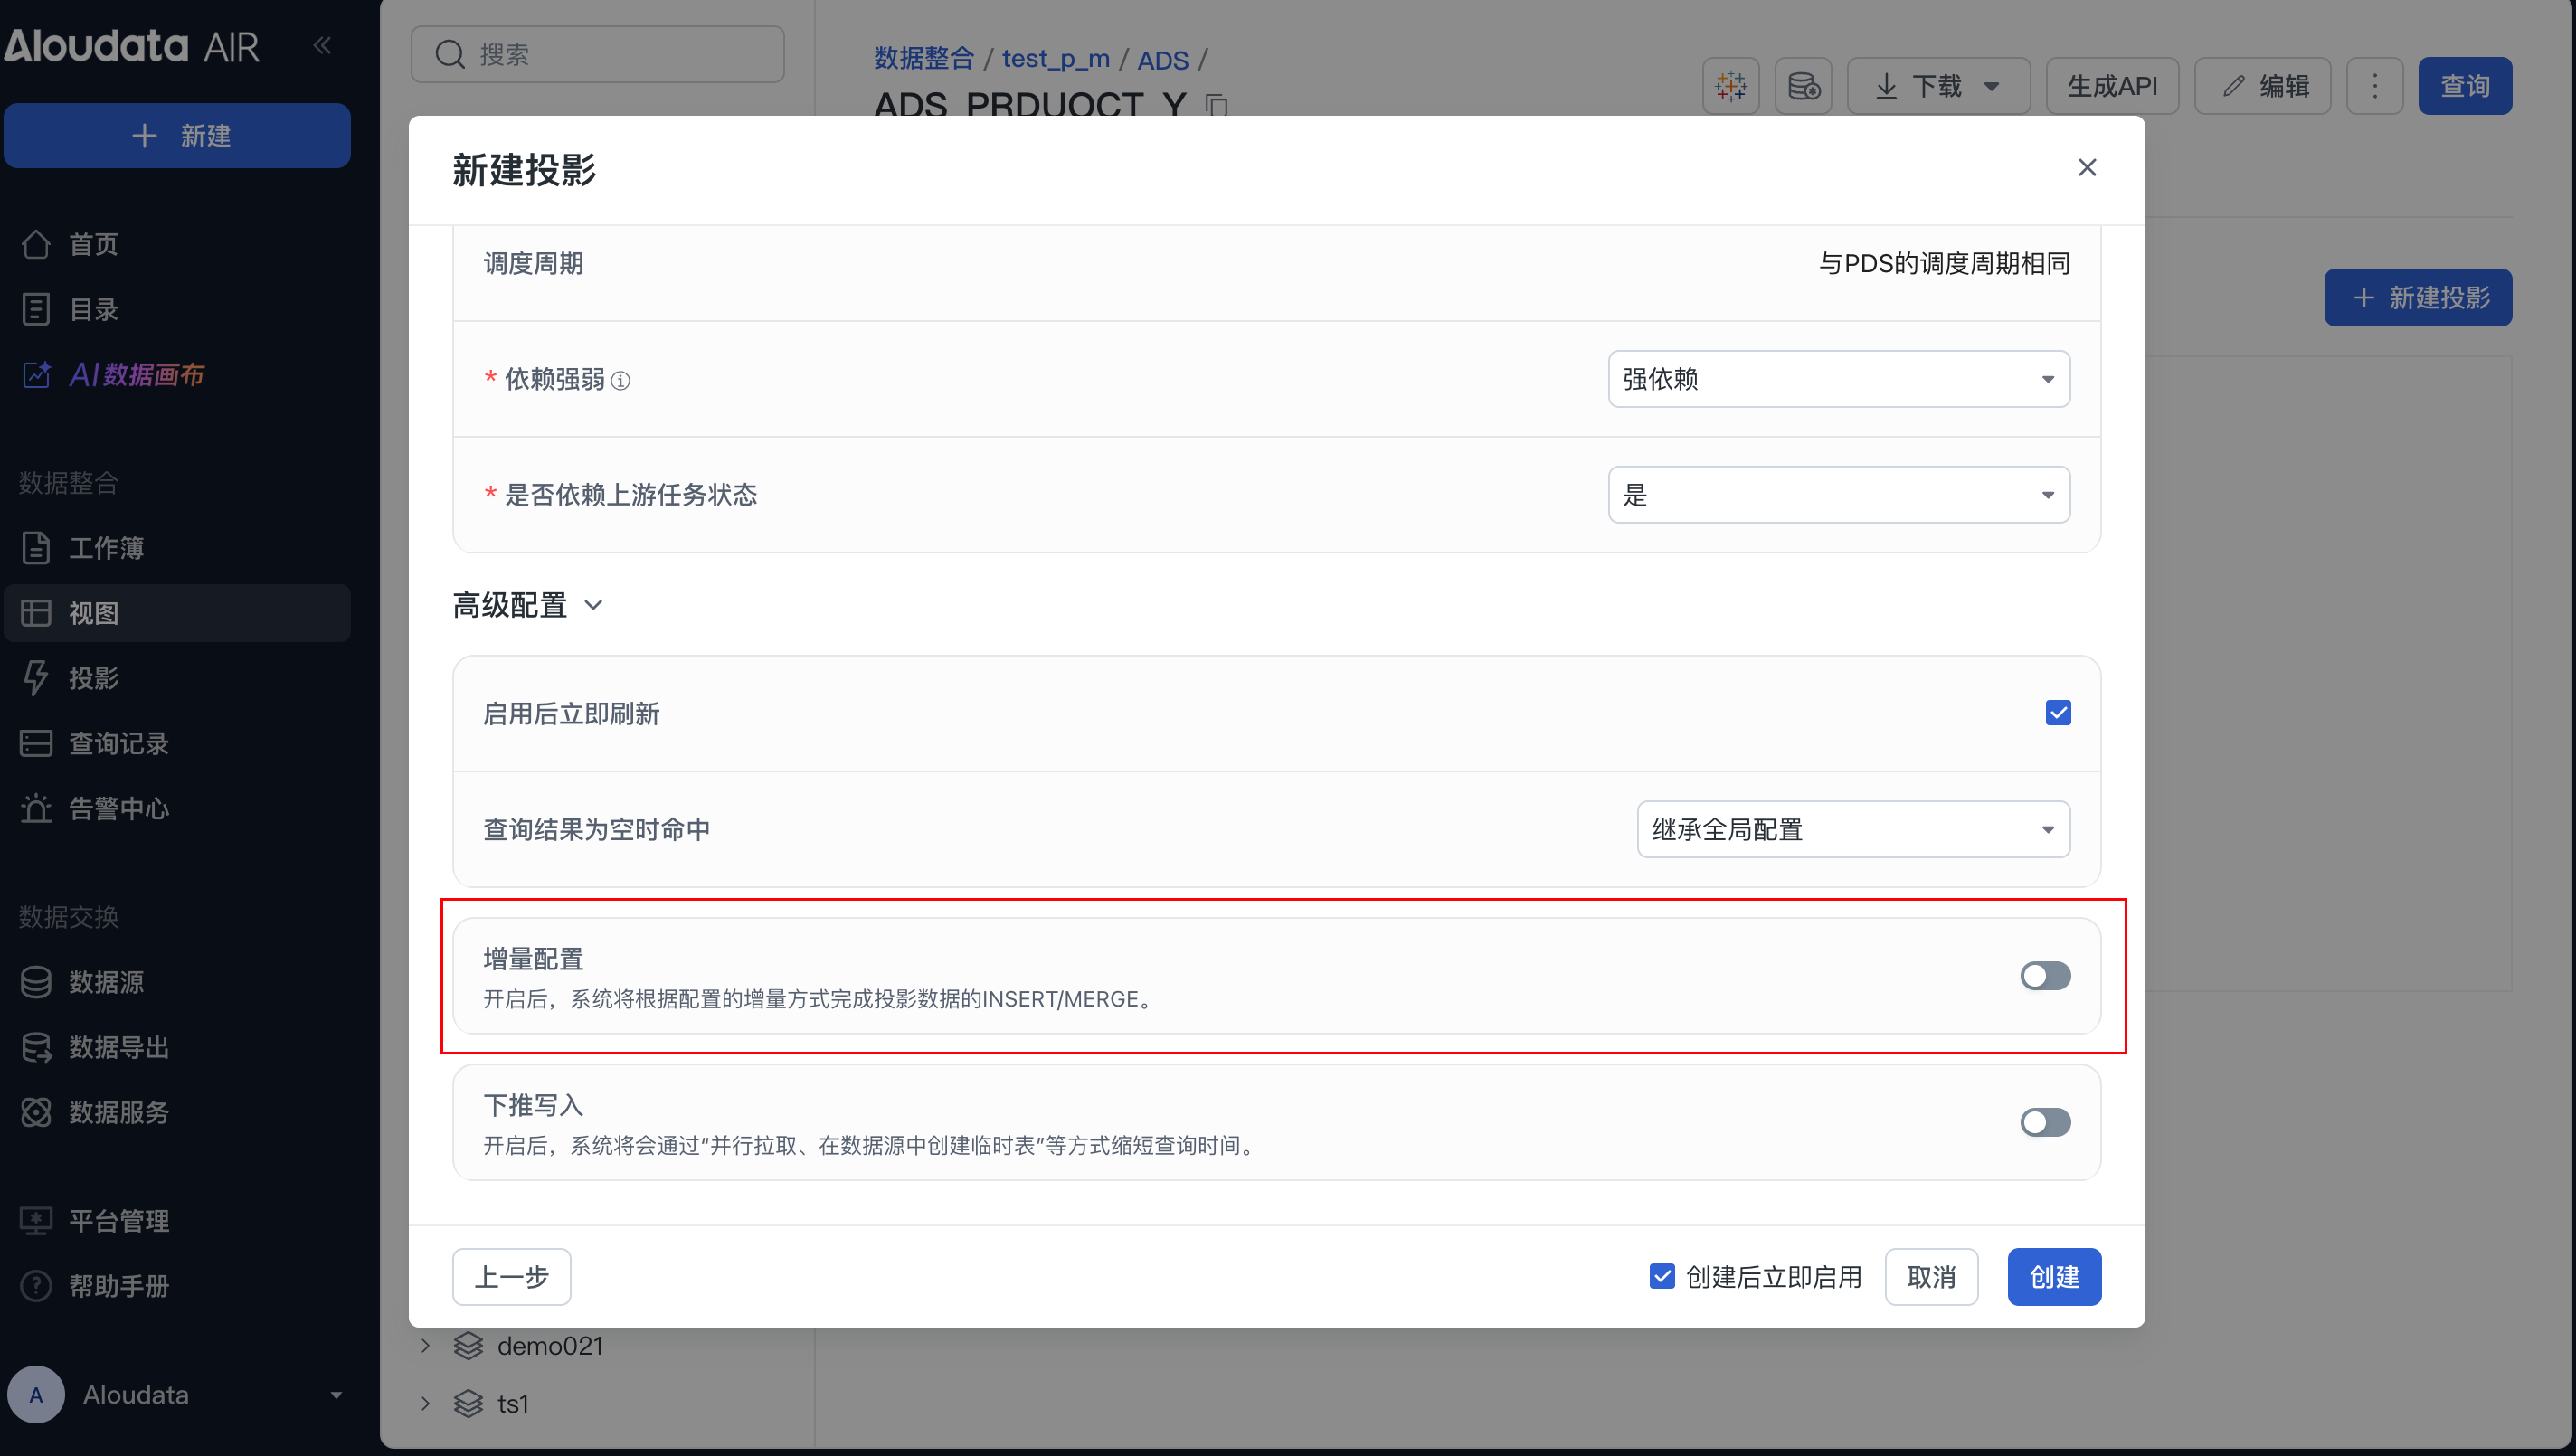Screen dimensions: 2576x1456
Task: Open the 依赖强弱 dropdown showing 强依赖
Action: 1838,379
